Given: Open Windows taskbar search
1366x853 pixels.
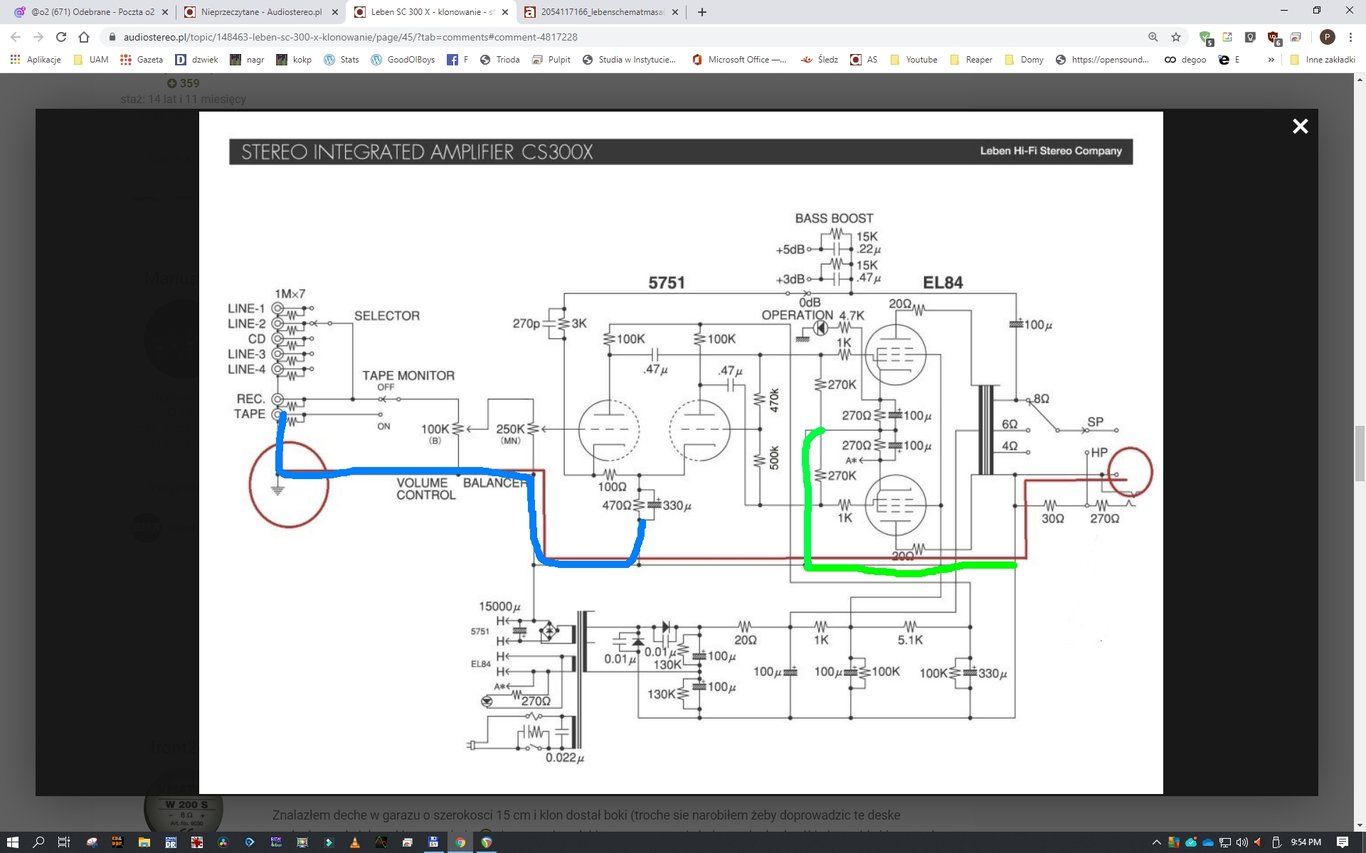Looking at the screenshot, I should [x=39, y=842].
